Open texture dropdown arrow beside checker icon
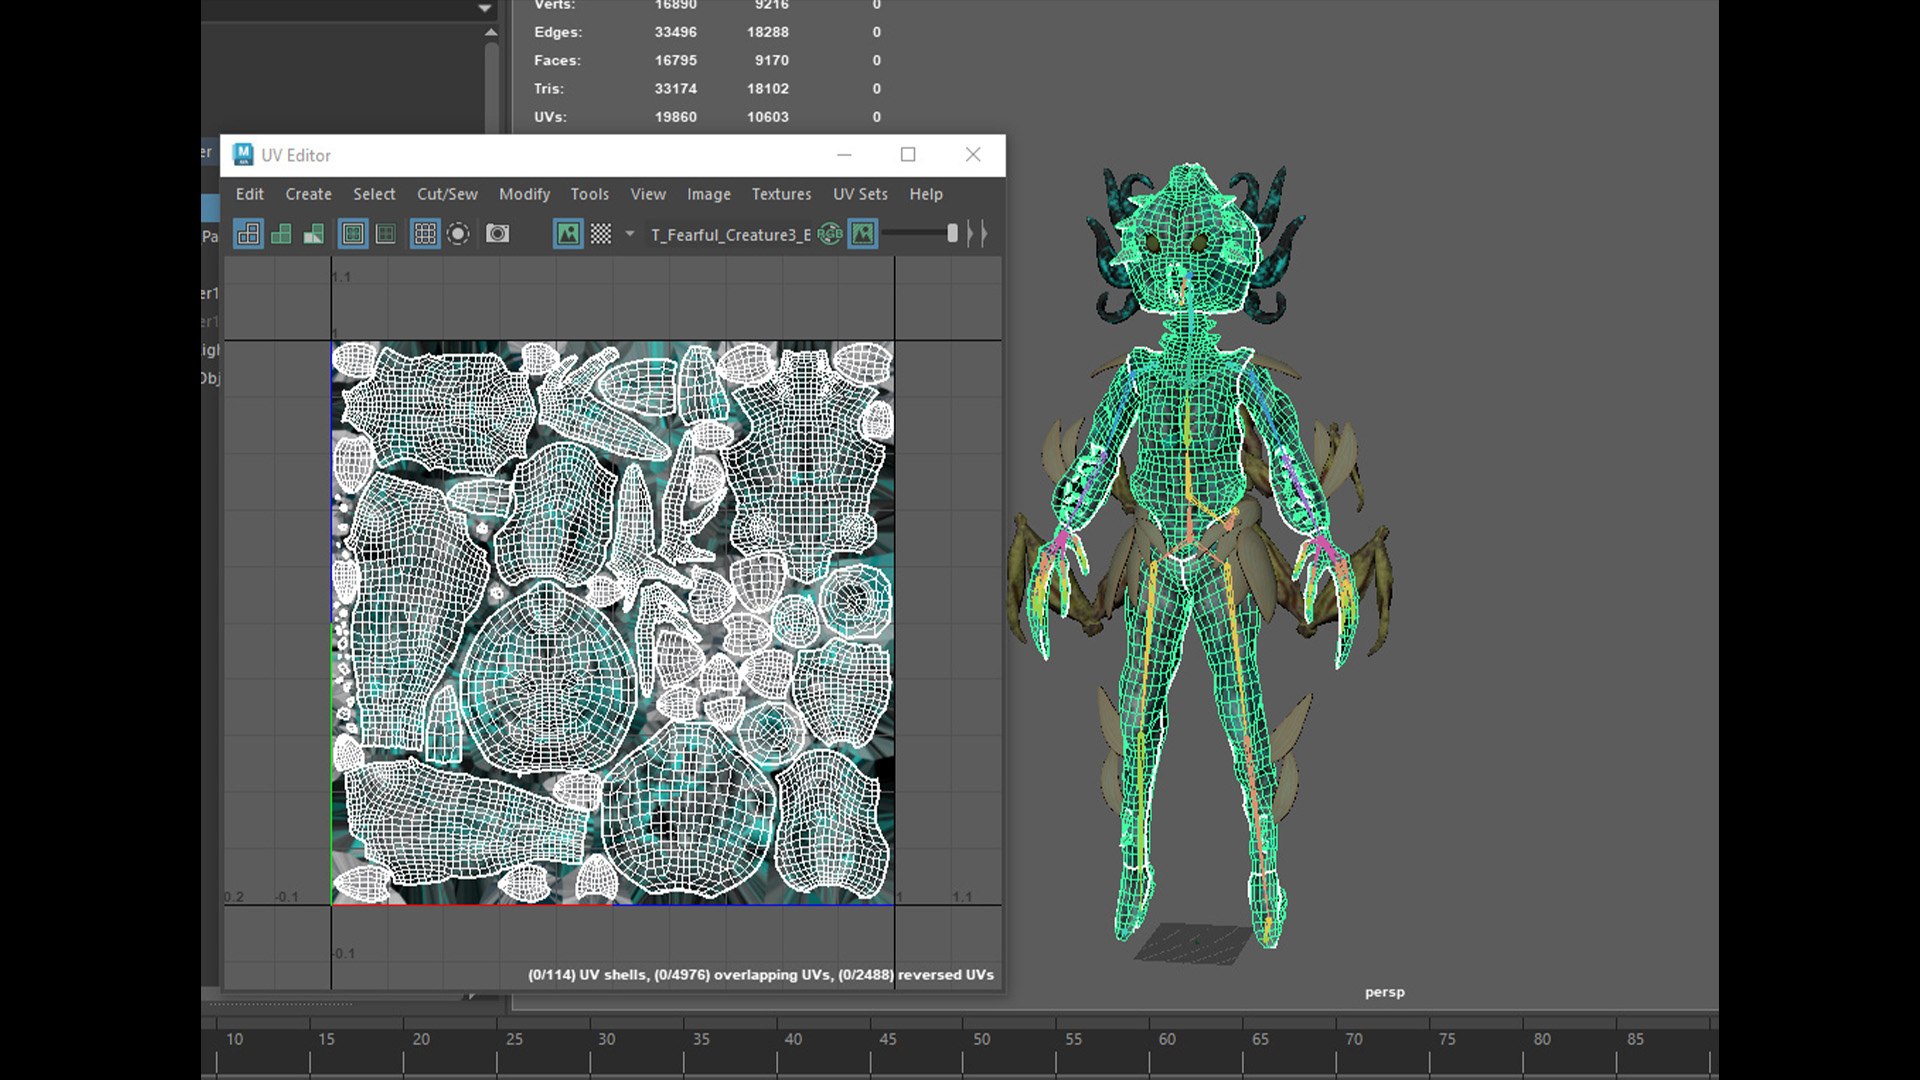 click(x=629, y=234)
